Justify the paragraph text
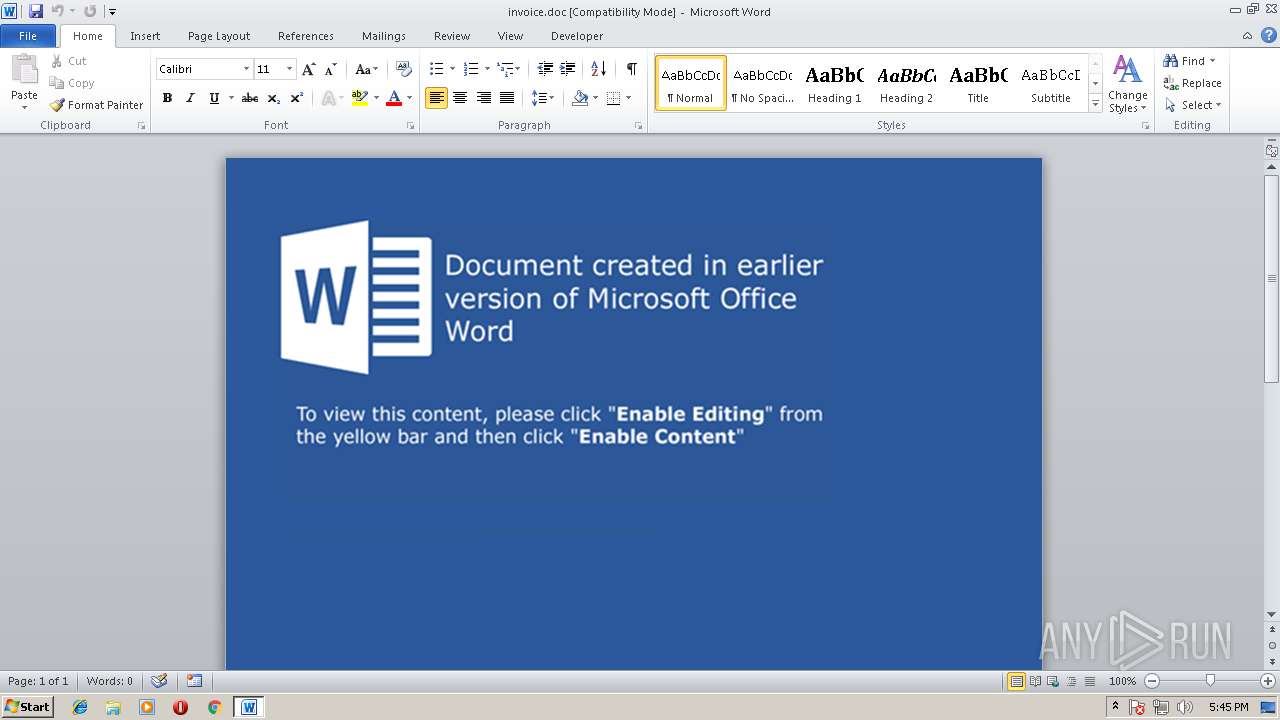Screen dimensions: 1280x720 [x=507, y=98]
